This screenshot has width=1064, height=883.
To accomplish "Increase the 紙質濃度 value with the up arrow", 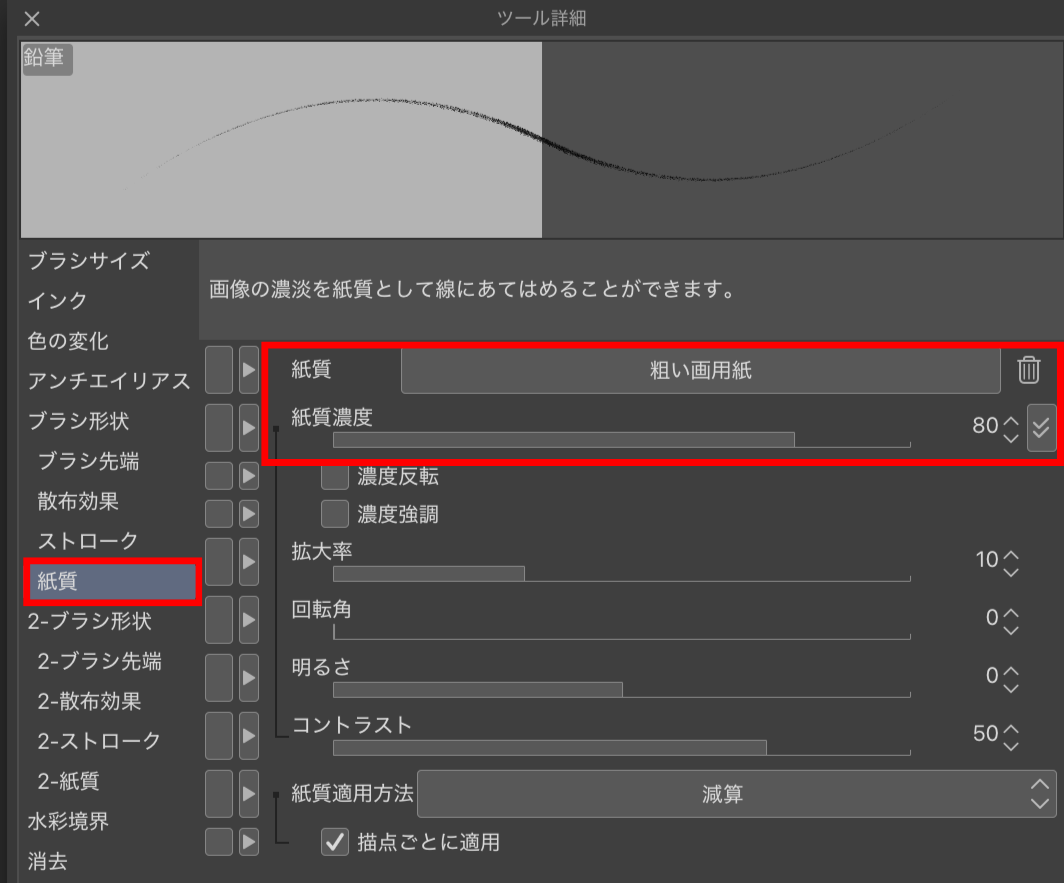I will 1011,420.
